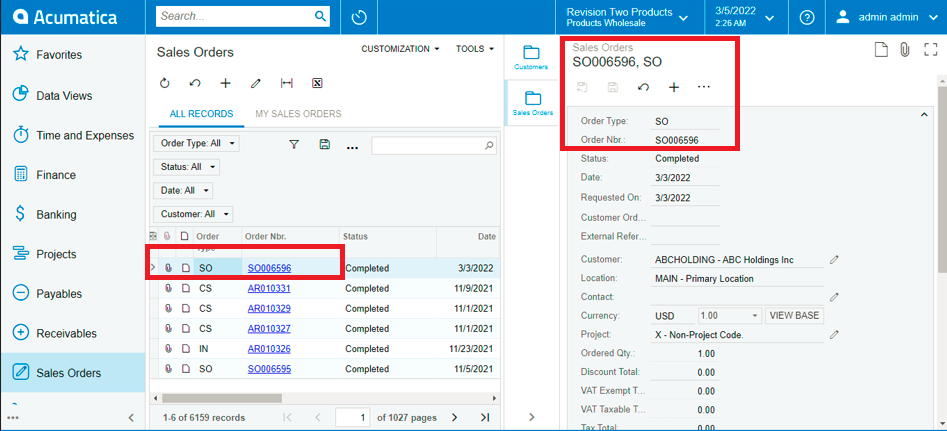Viewport: 947px width, 431px height.
Task: Maximize the detail panel to full screen
Action: pos(931,49)
